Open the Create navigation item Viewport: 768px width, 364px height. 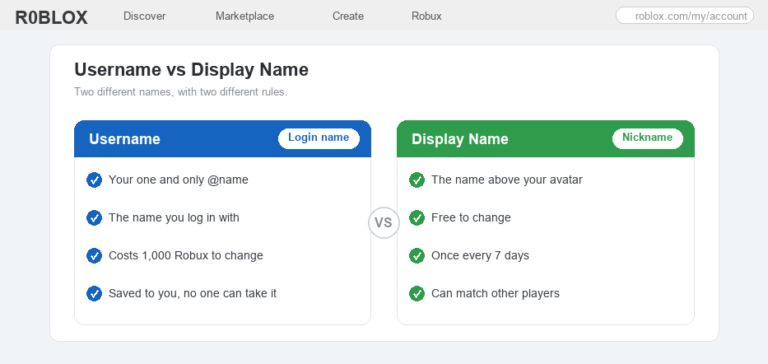click(x=348, y=16)
